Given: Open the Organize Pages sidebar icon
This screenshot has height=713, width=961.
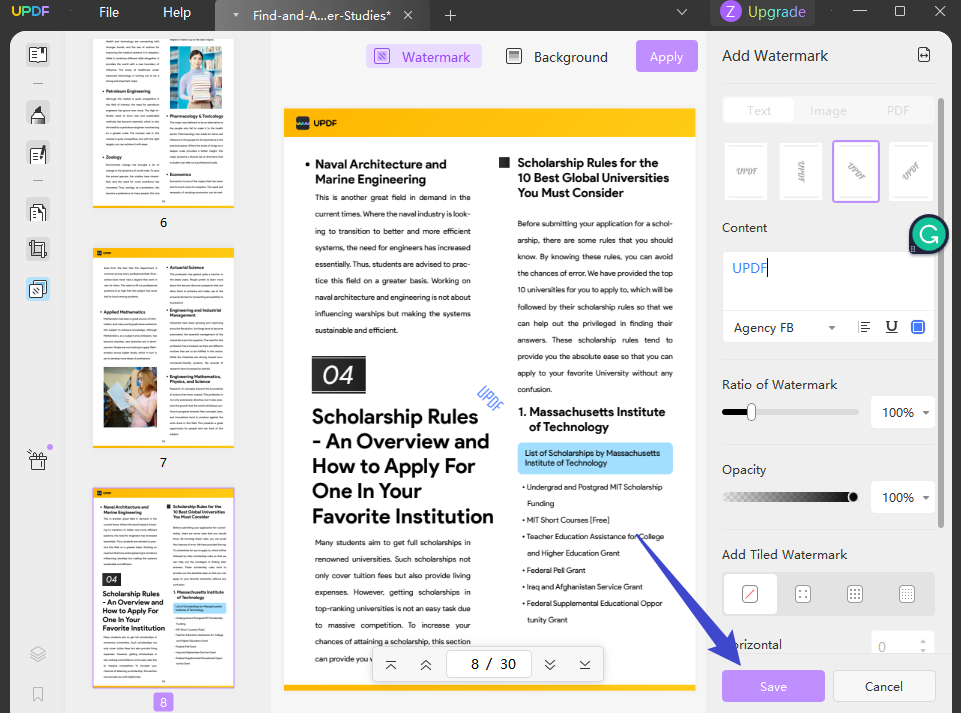Looking at the screenshot, I should tap(38, 212).
